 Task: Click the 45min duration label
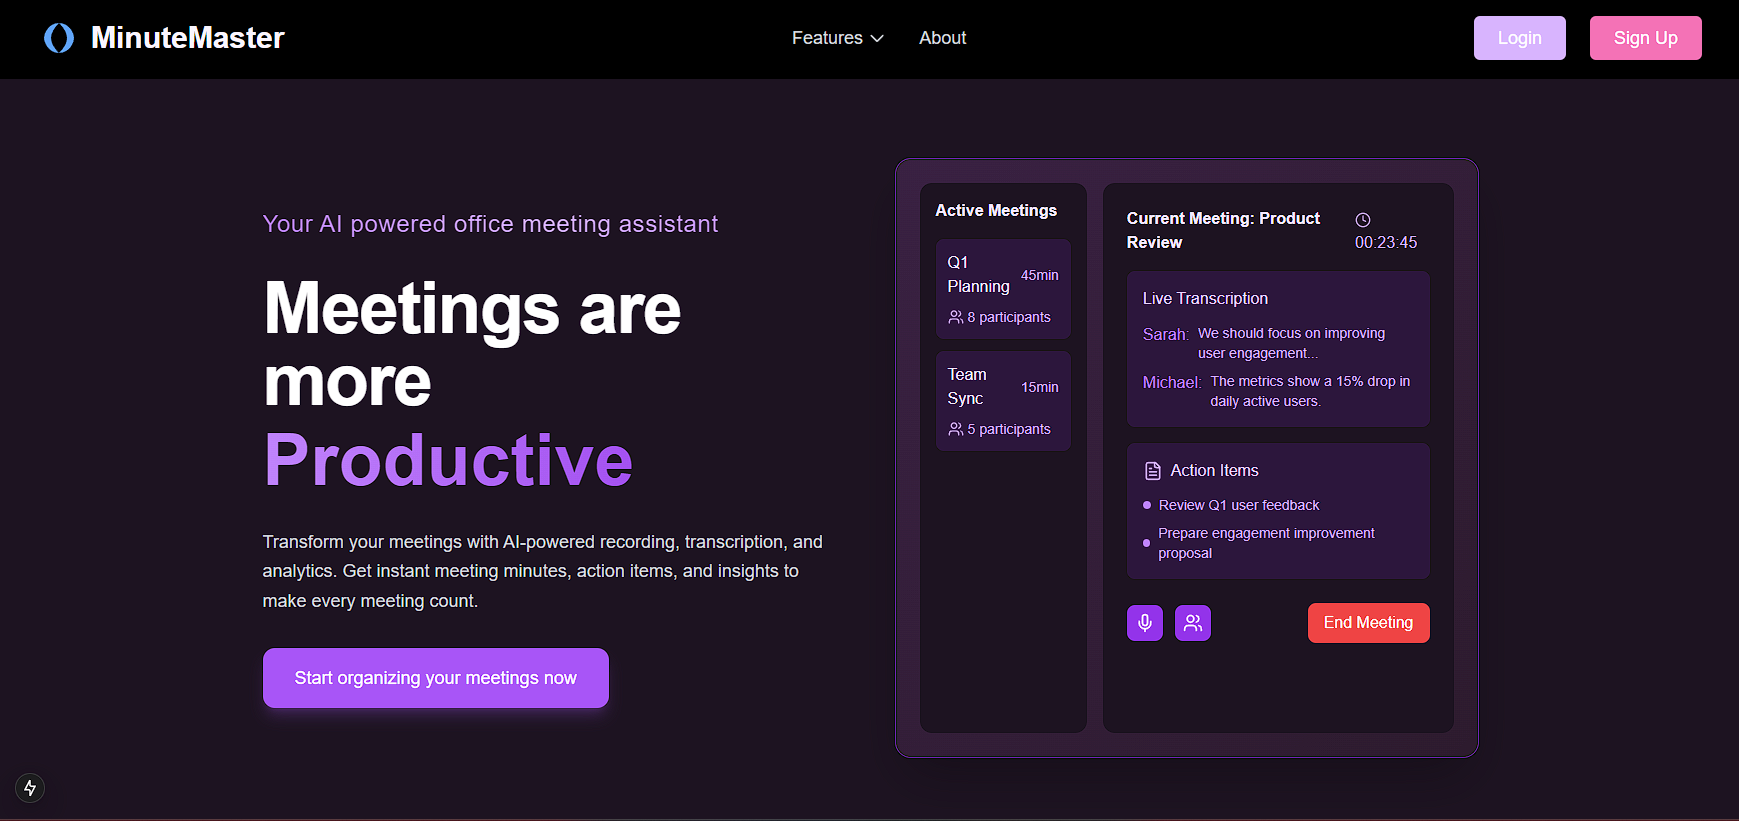coord(1040,275)
